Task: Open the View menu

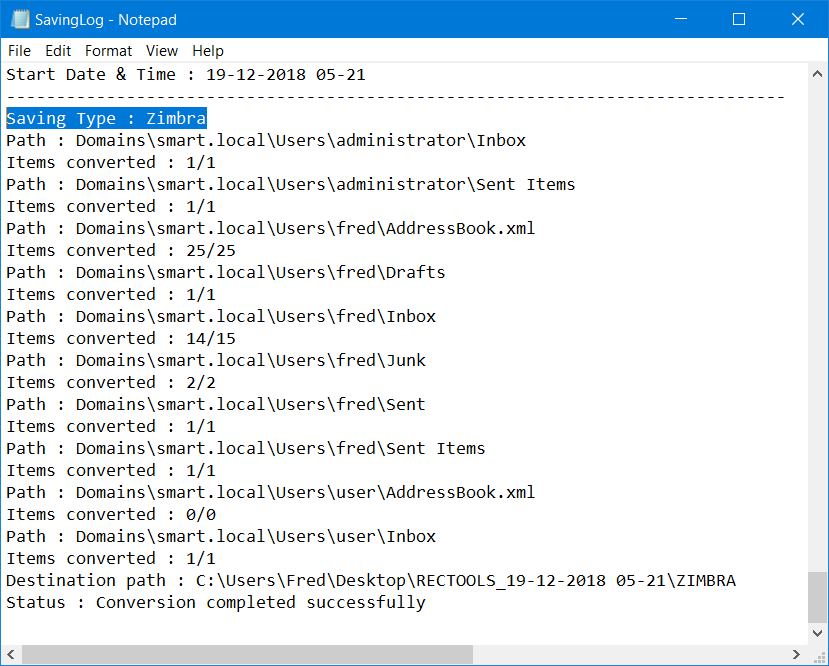Action: (162, 51)
